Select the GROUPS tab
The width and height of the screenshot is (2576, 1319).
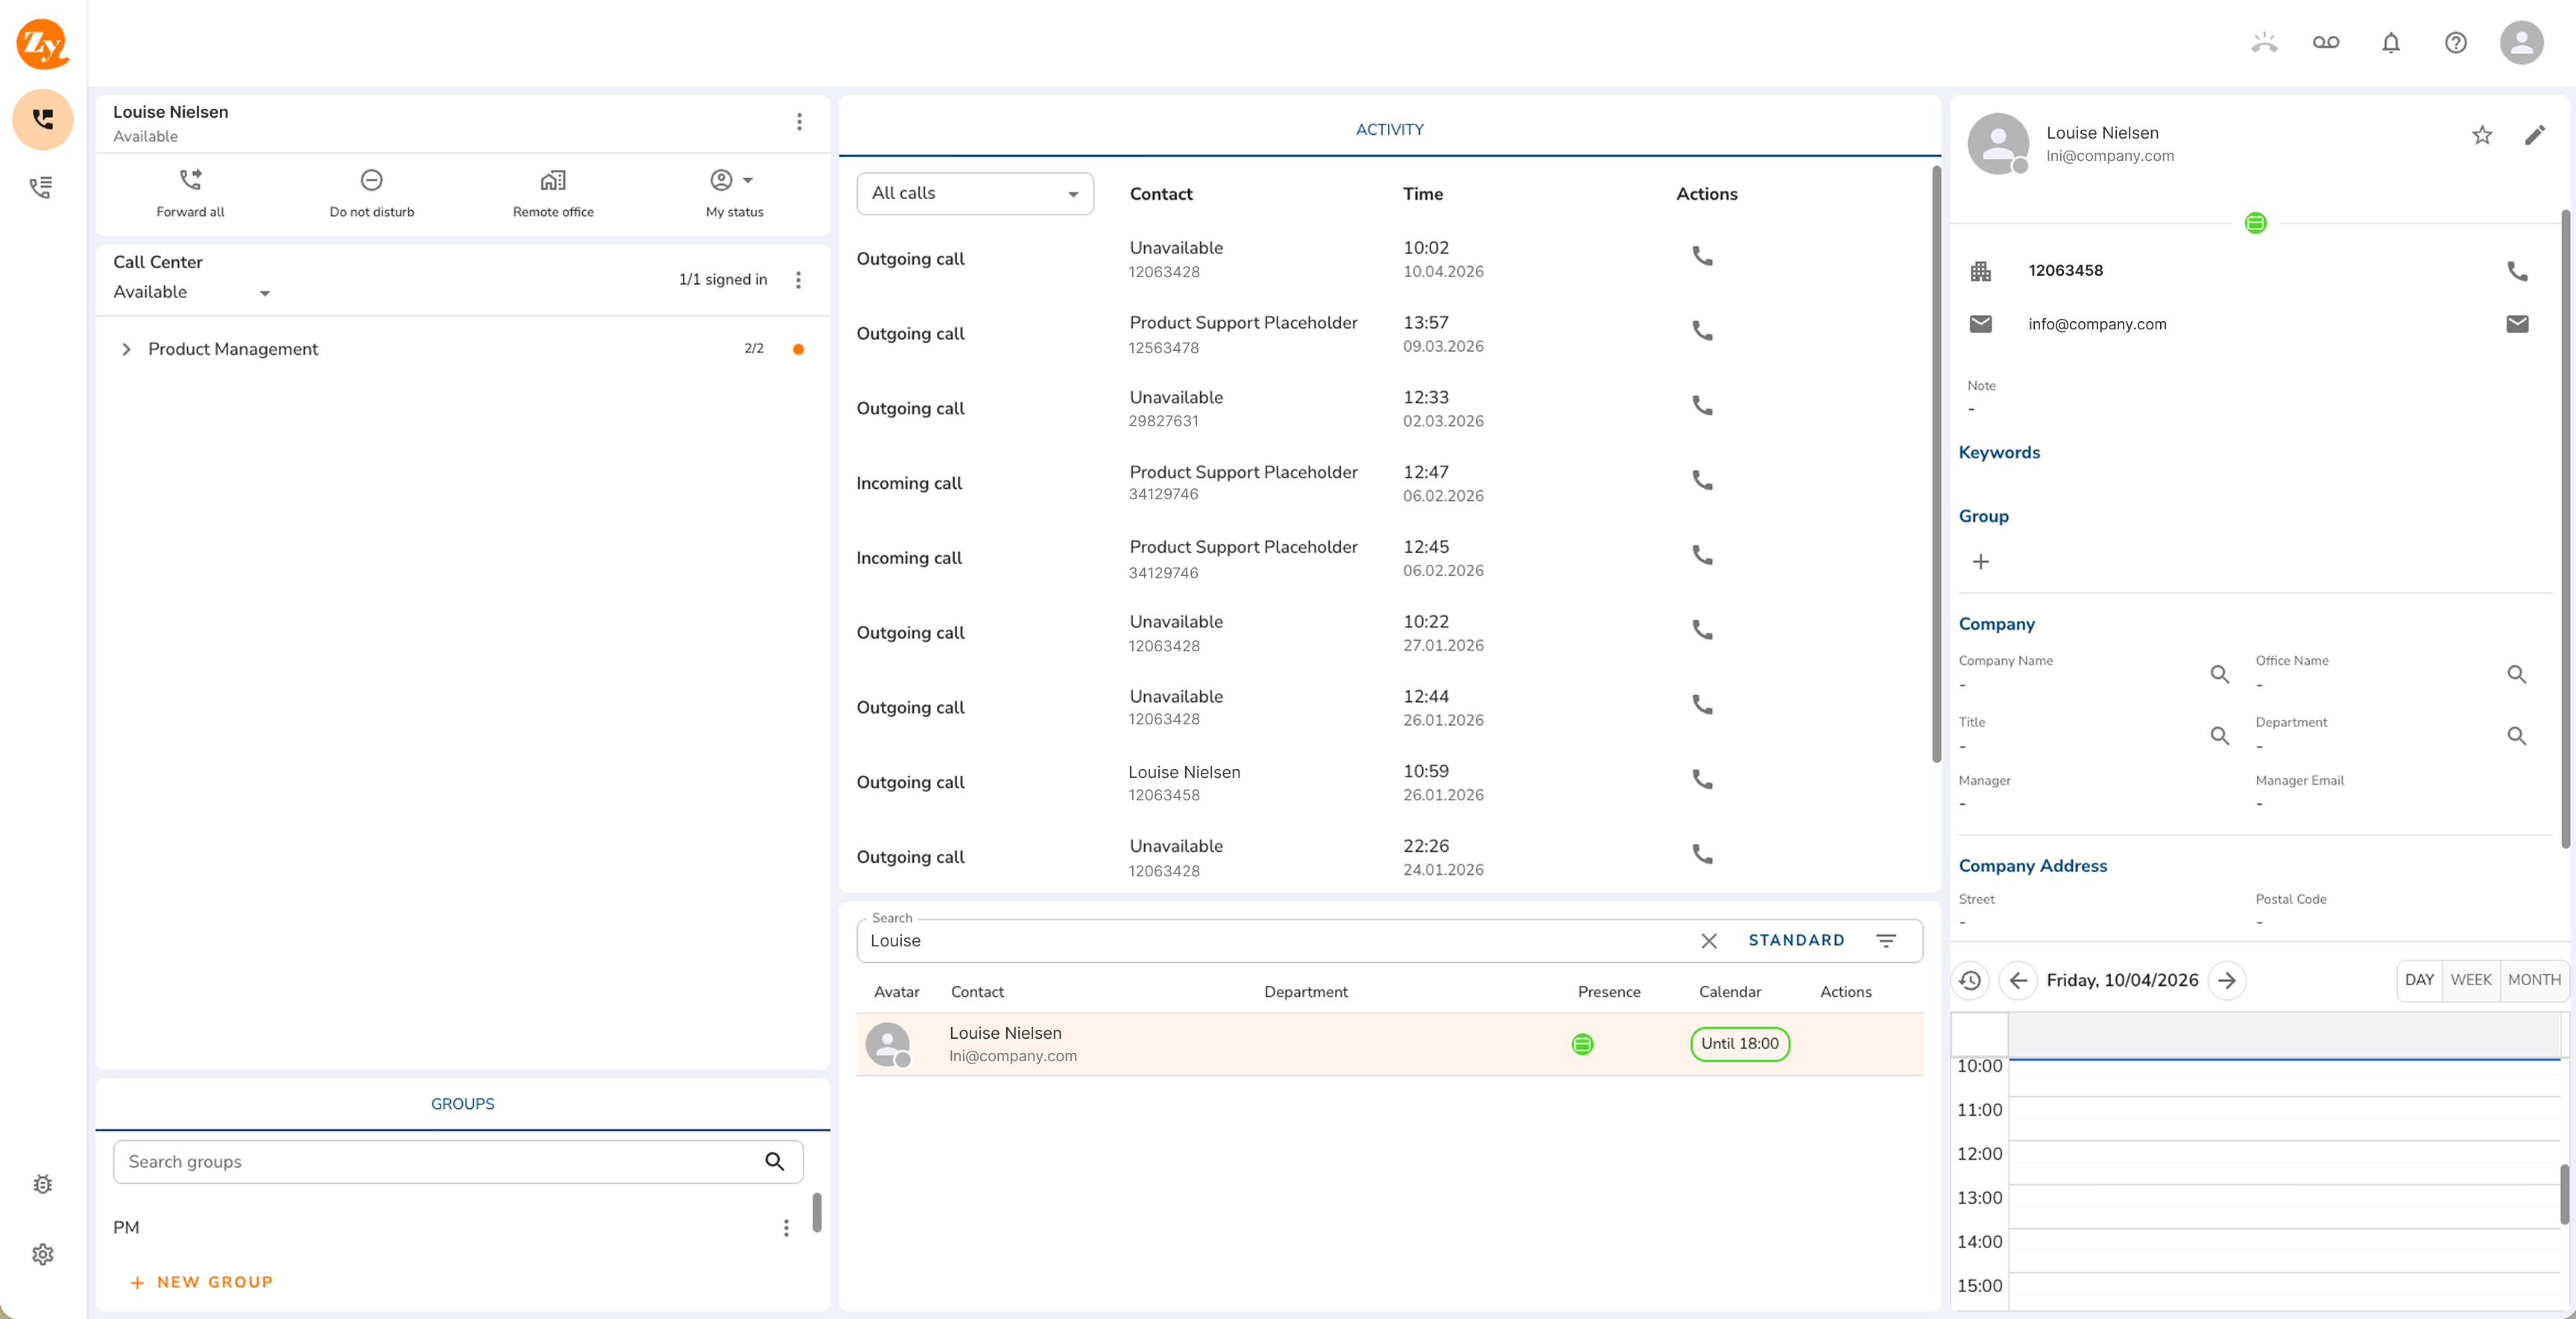pos(462,1104)
